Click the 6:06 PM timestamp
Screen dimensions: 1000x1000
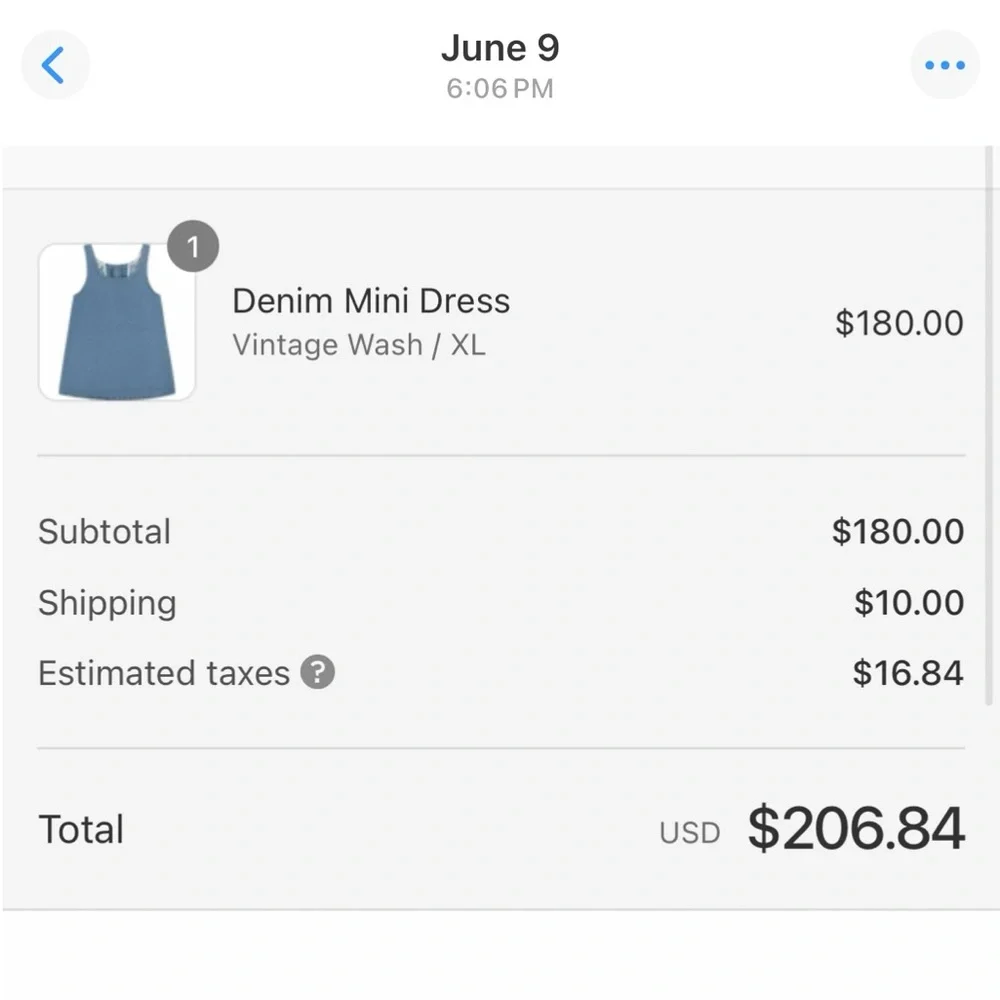[500, 88]
